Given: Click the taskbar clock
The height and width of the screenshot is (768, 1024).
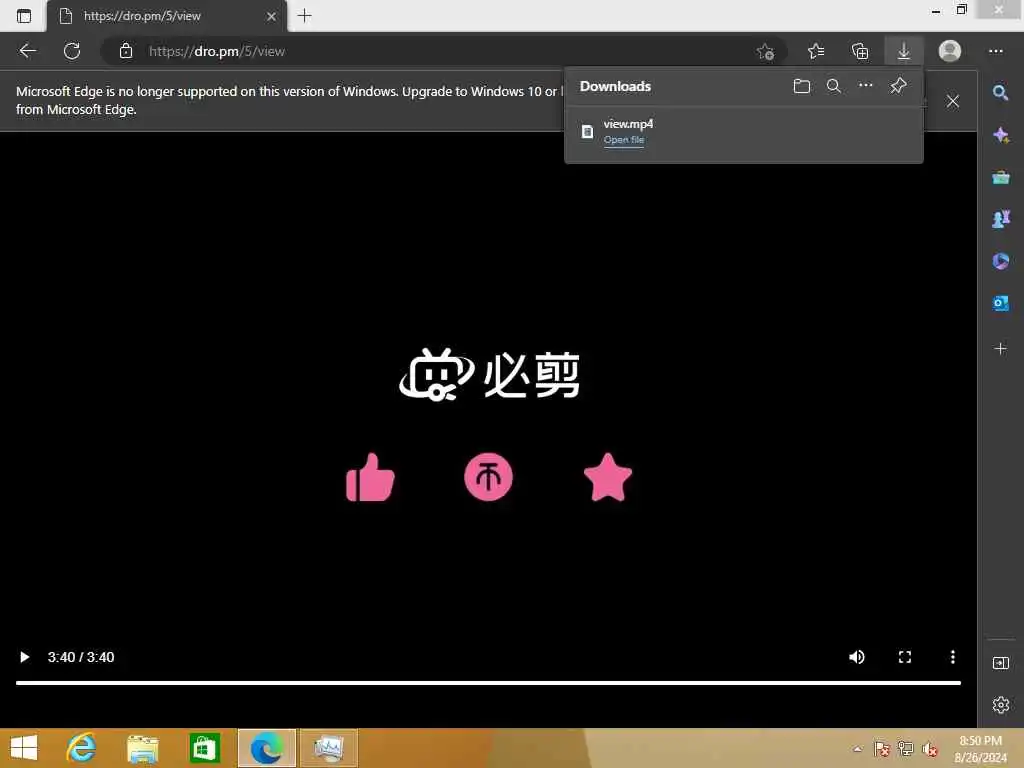Looking at the screenshot, I should coord(980,749).
